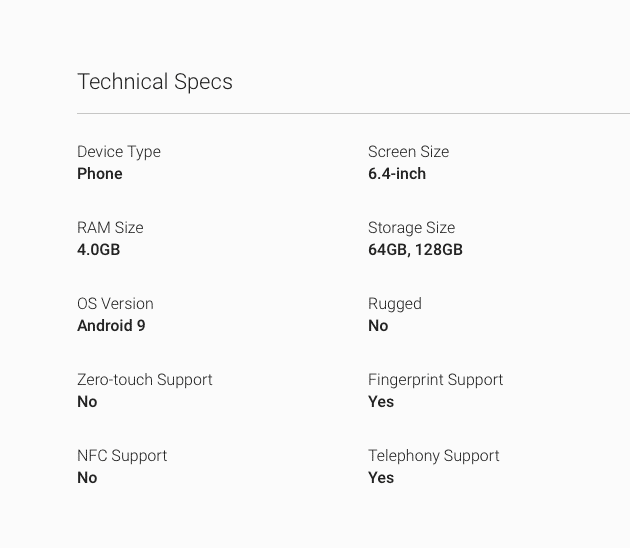The width and height of the screenshot is (630, 548).
Task: Select the Android 9 value
Action: 111,326
